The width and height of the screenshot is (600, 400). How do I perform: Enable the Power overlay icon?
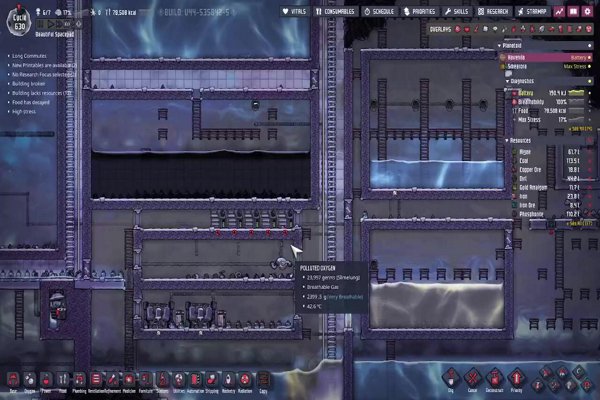click(467, 29)
